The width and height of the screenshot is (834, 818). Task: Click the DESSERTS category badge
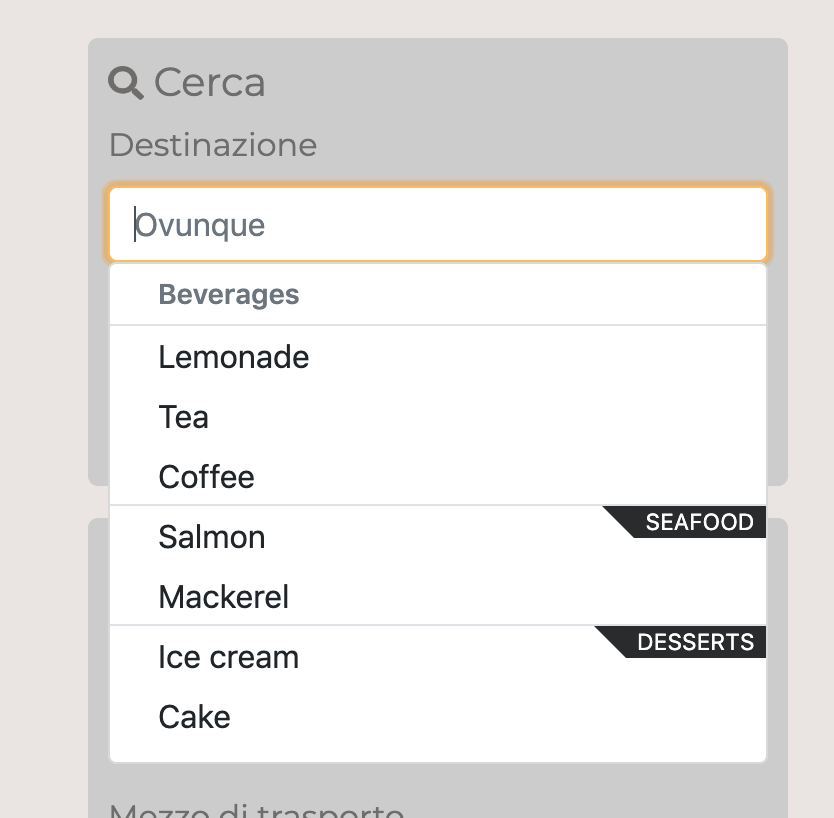click(x=695, y=642)
